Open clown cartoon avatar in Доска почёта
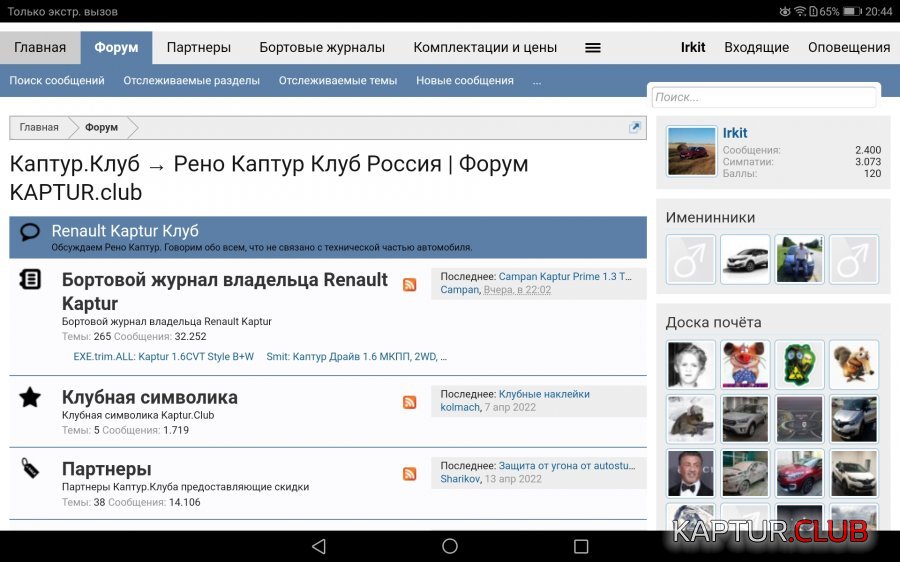The image size is (900, 562). (x=745, y=365)
